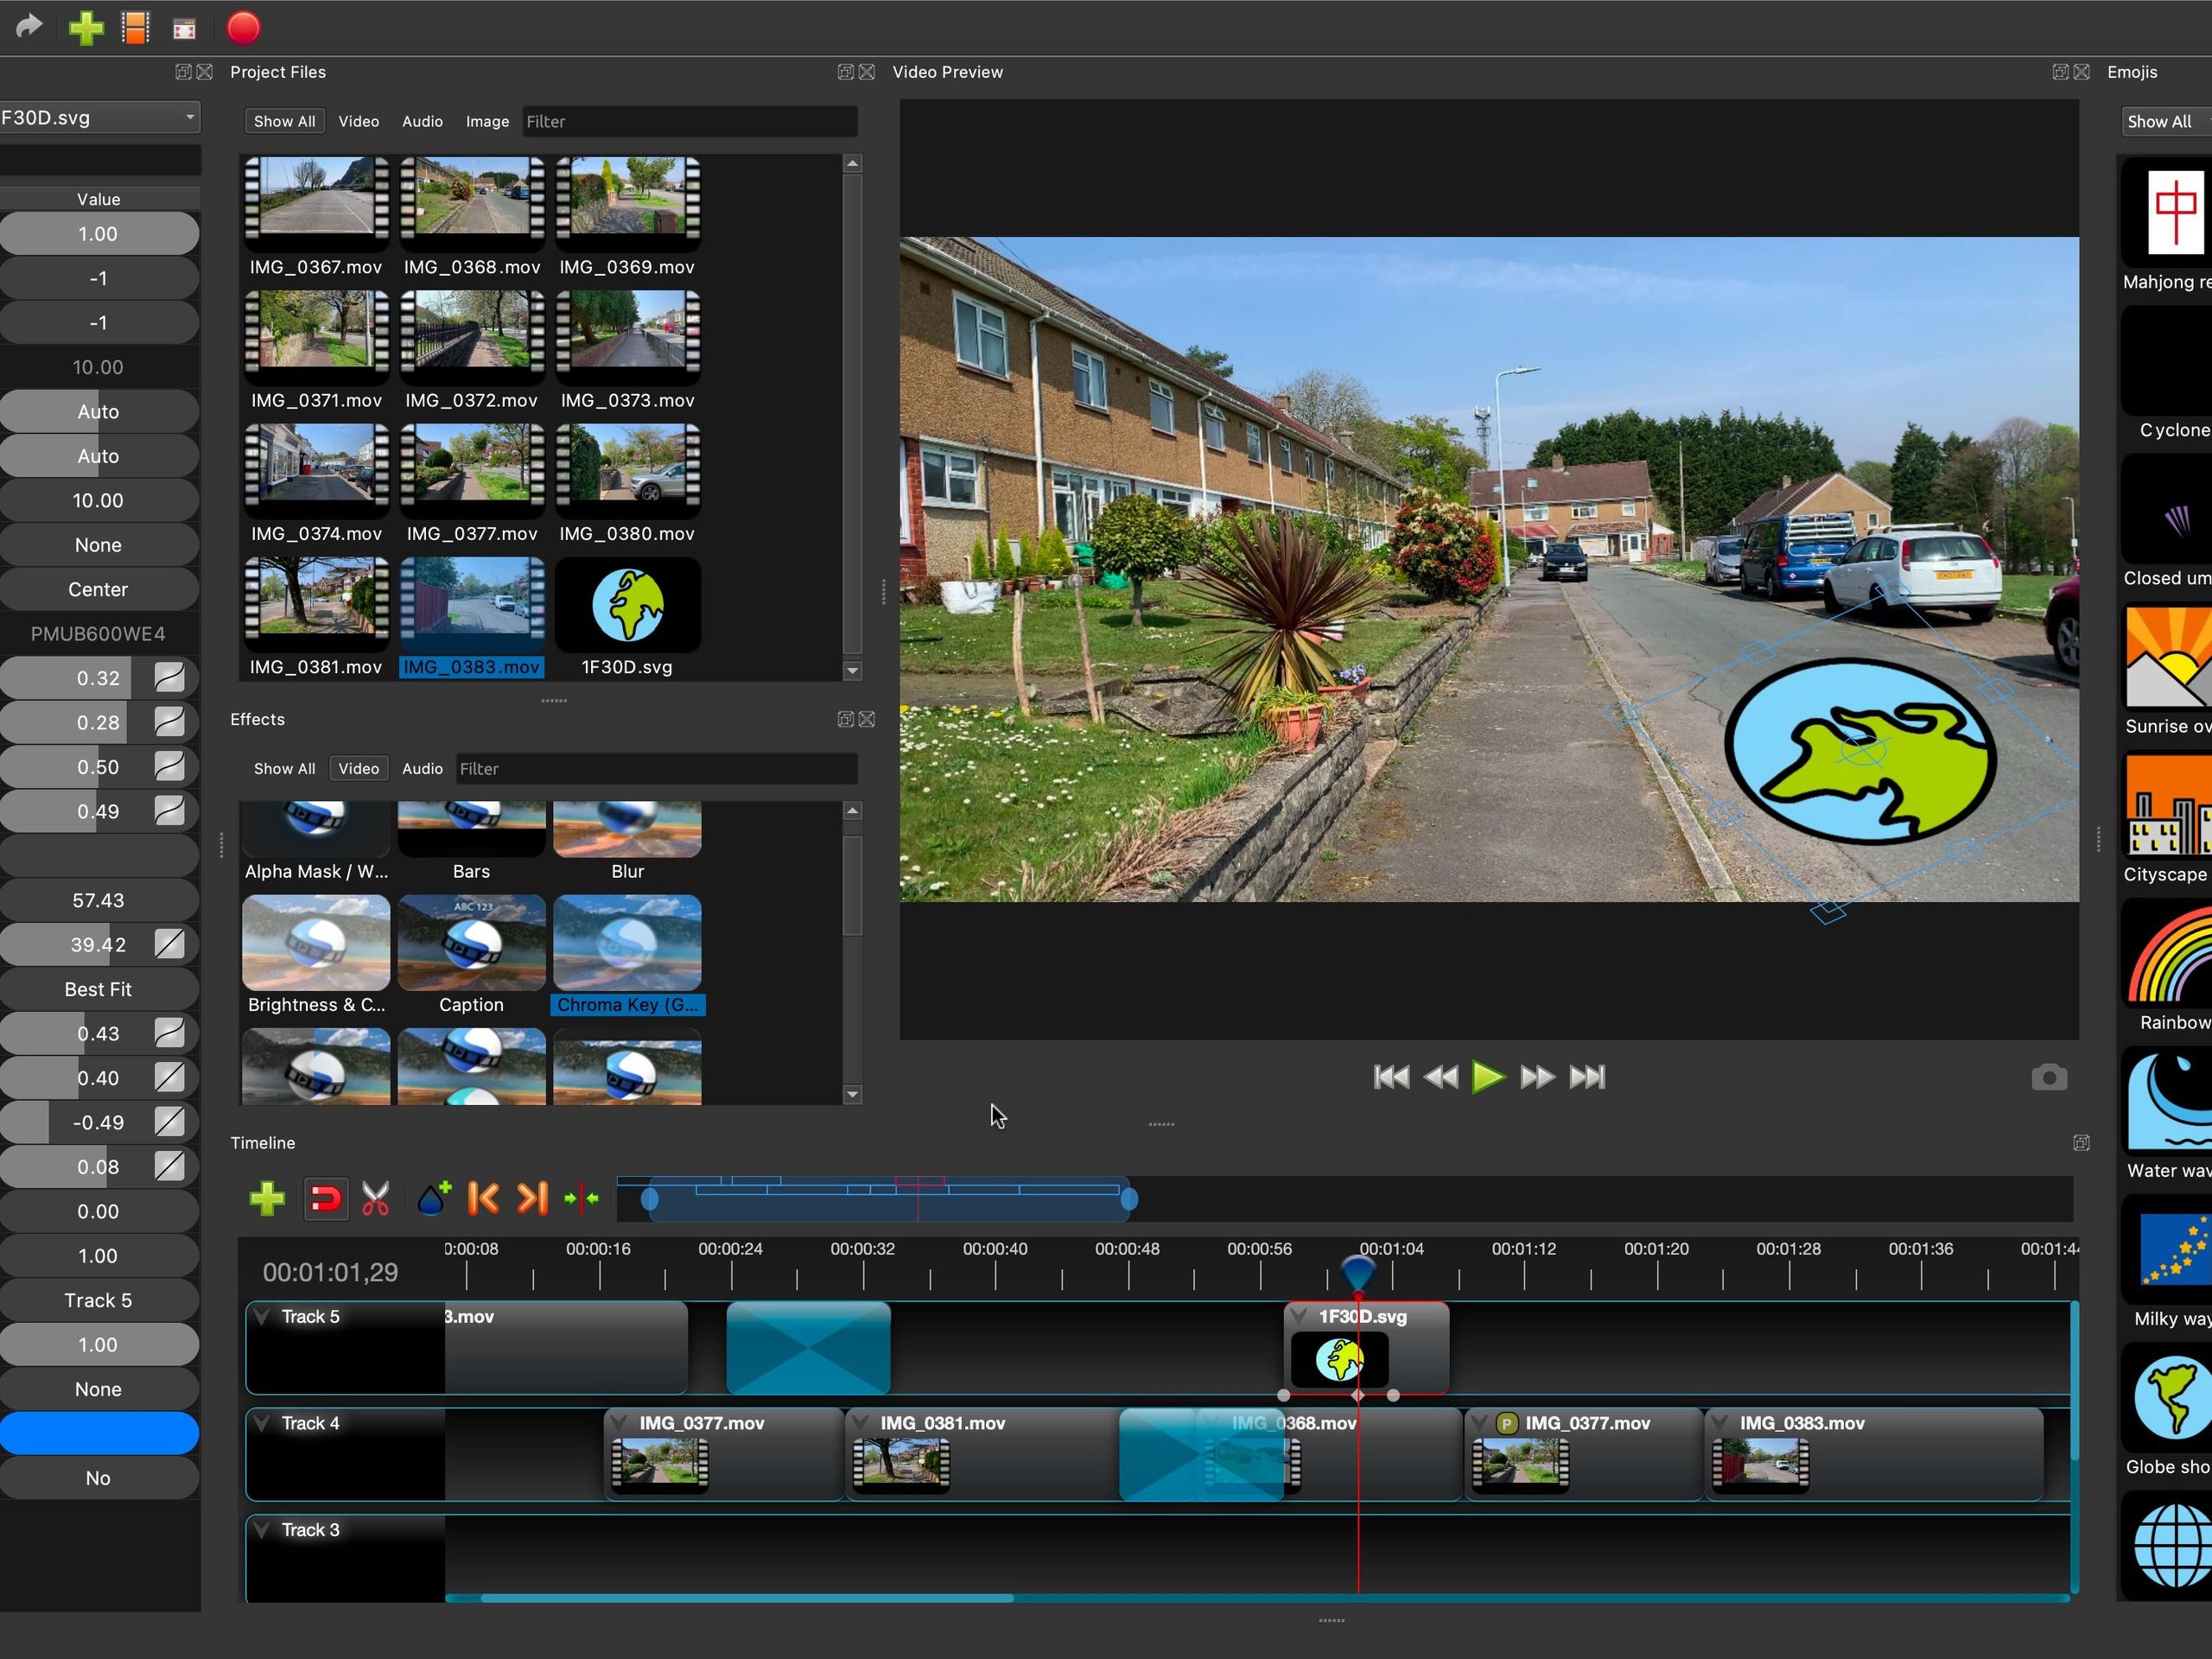The width and height of the screenshot is (2212, 1659).
Task: Toggle the timeline snapping magnet button
Action: click(325, 1198)
